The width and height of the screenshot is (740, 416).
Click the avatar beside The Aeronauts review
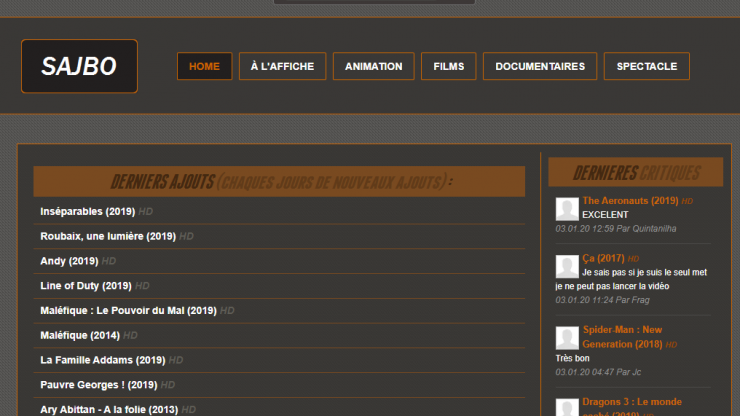[x=567, y=208]
